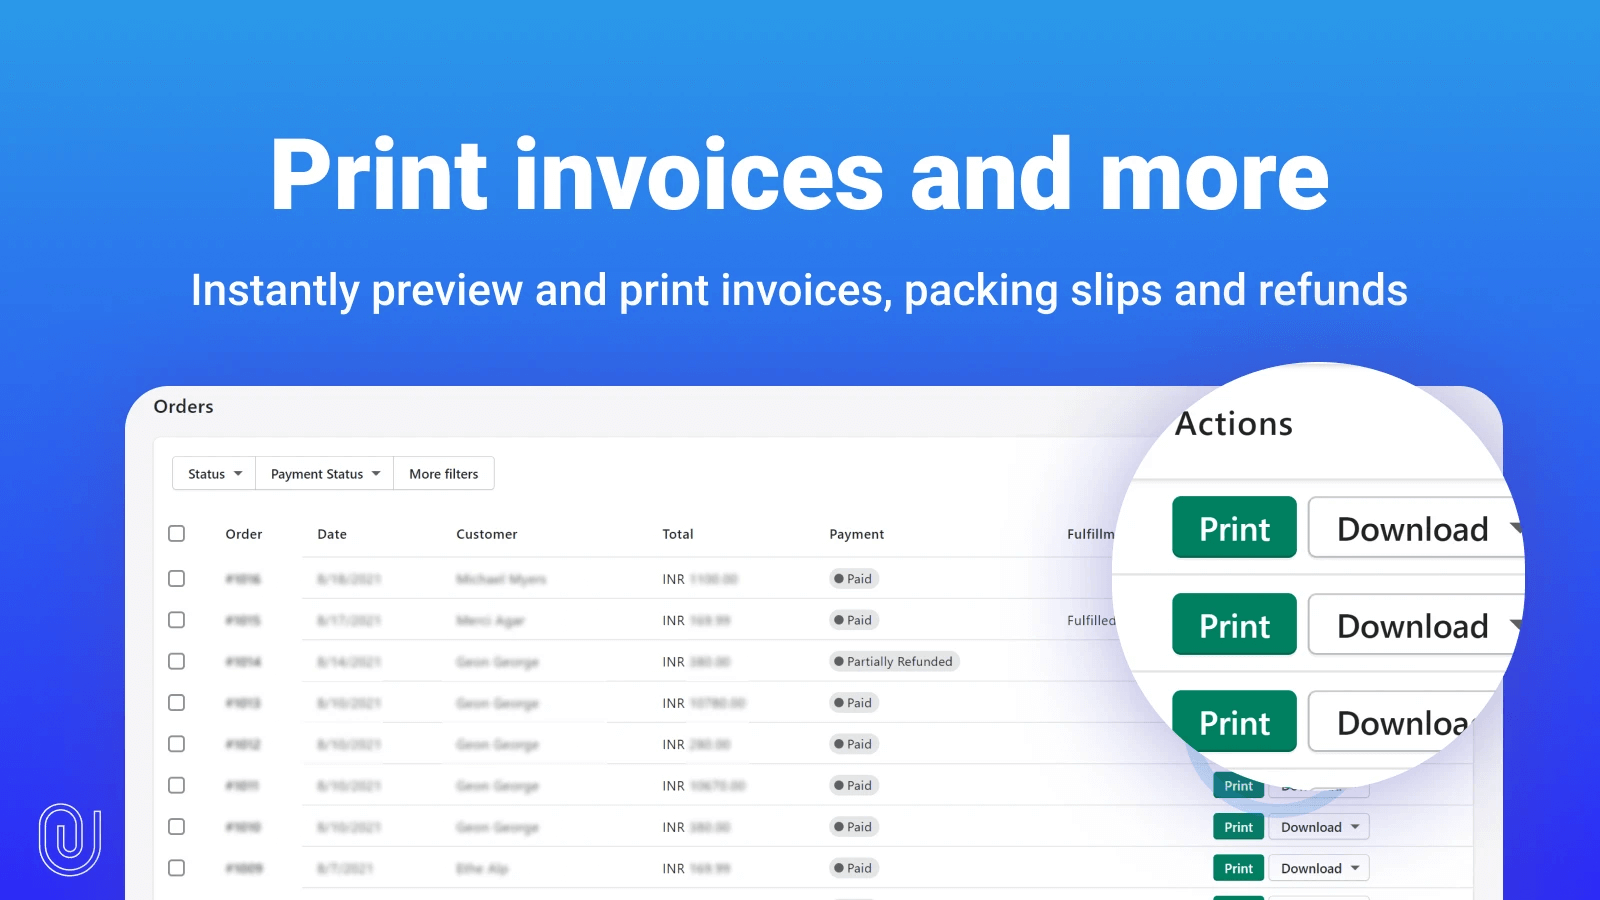Sort orders by the Order column header
The image size is (1600, 900).
click(243, 533)
